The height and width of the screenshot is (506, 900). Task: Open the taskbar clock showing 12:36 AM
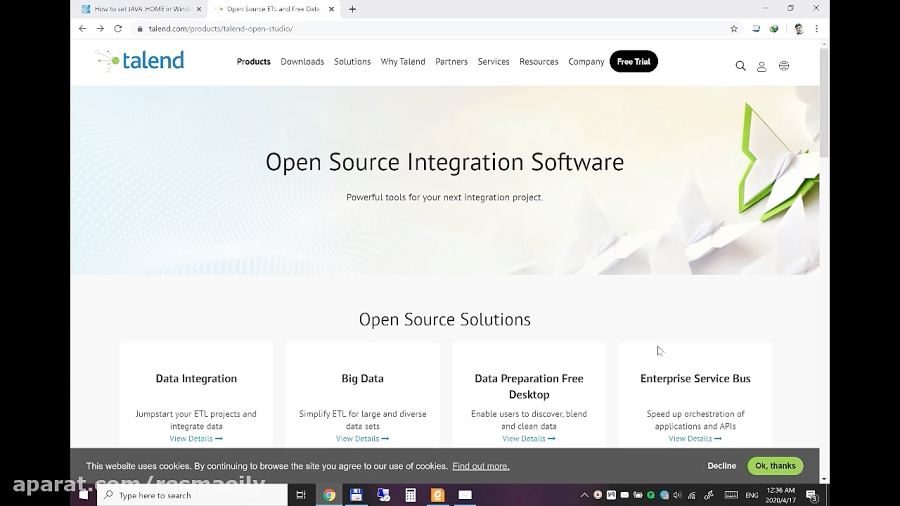click(x=781, y=495)
